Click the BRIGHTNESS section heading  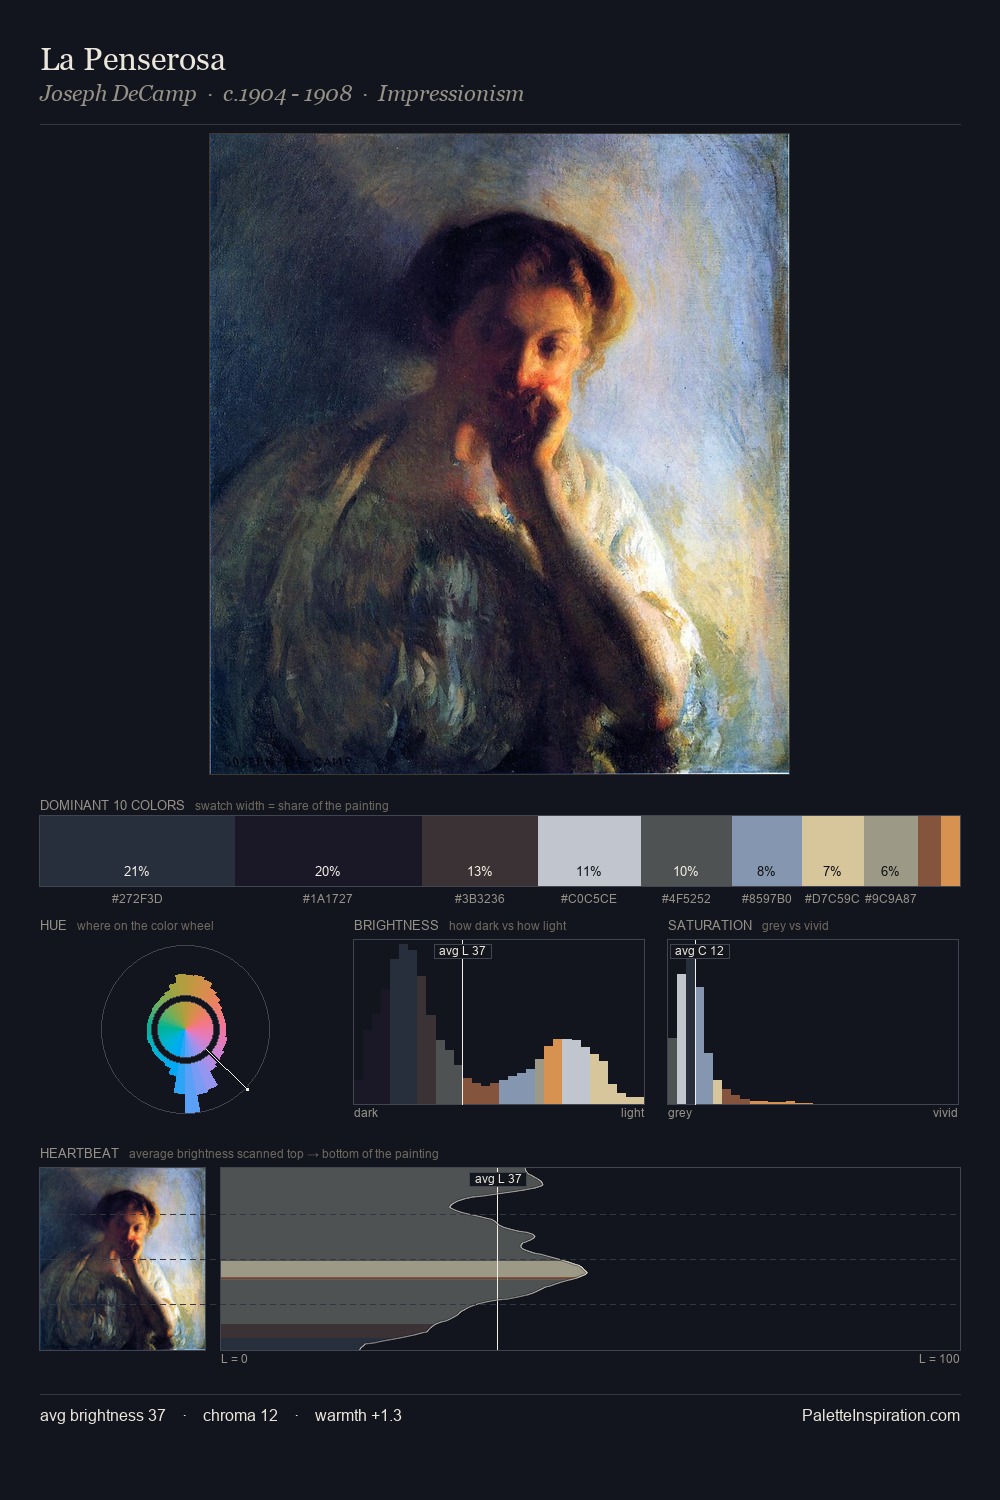point(396,926)
